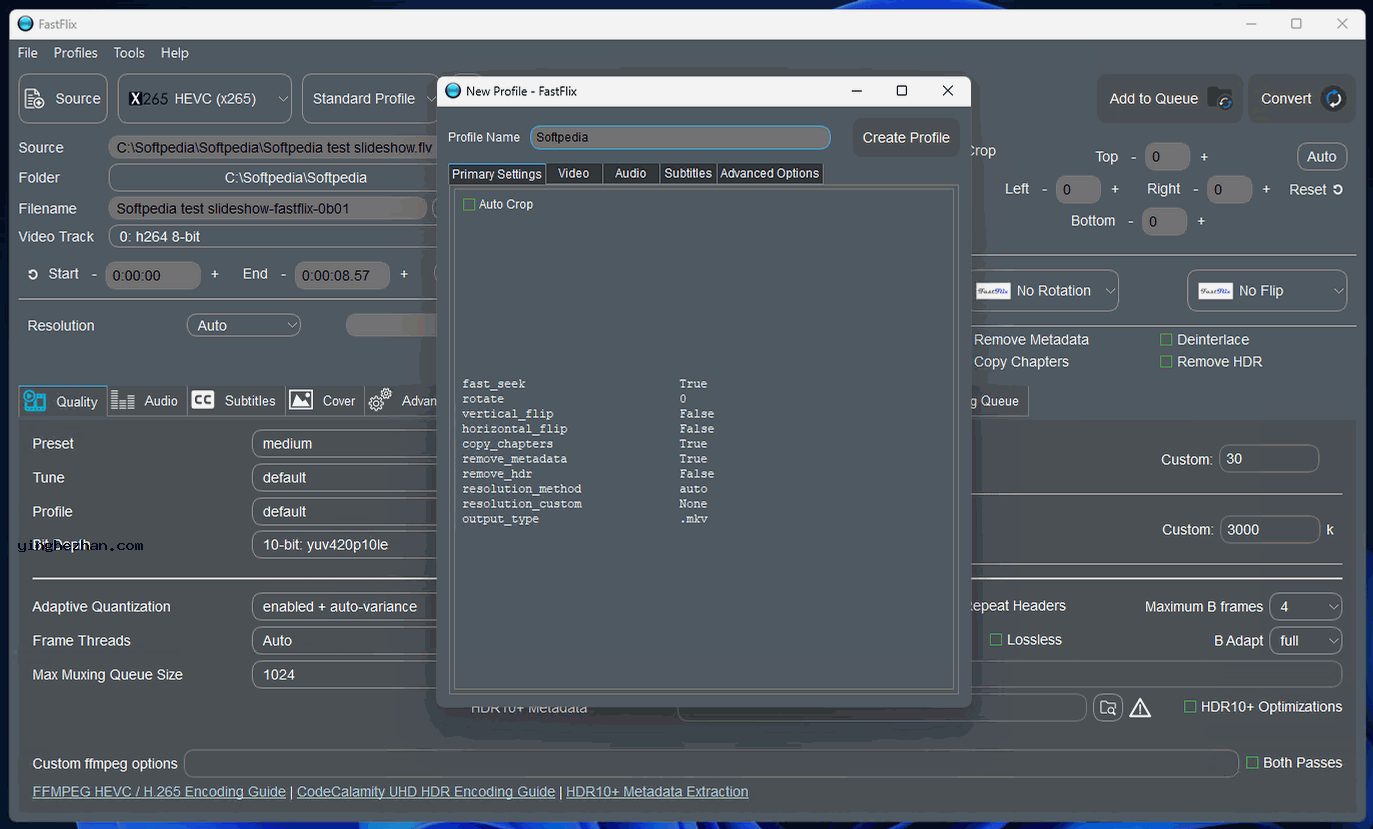The height and width of the screenshot is (829, 1373).
Task: Click the Cover tab image icon
Action: point(301,400)
